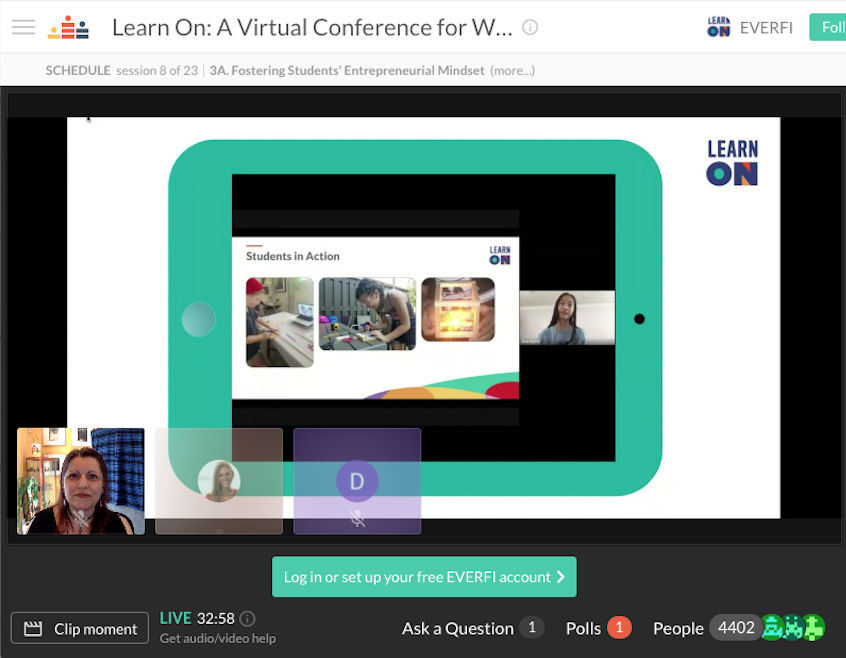Select the blonde presenter's avatar tile
846x658 pixels.
[x=219, y=481]
